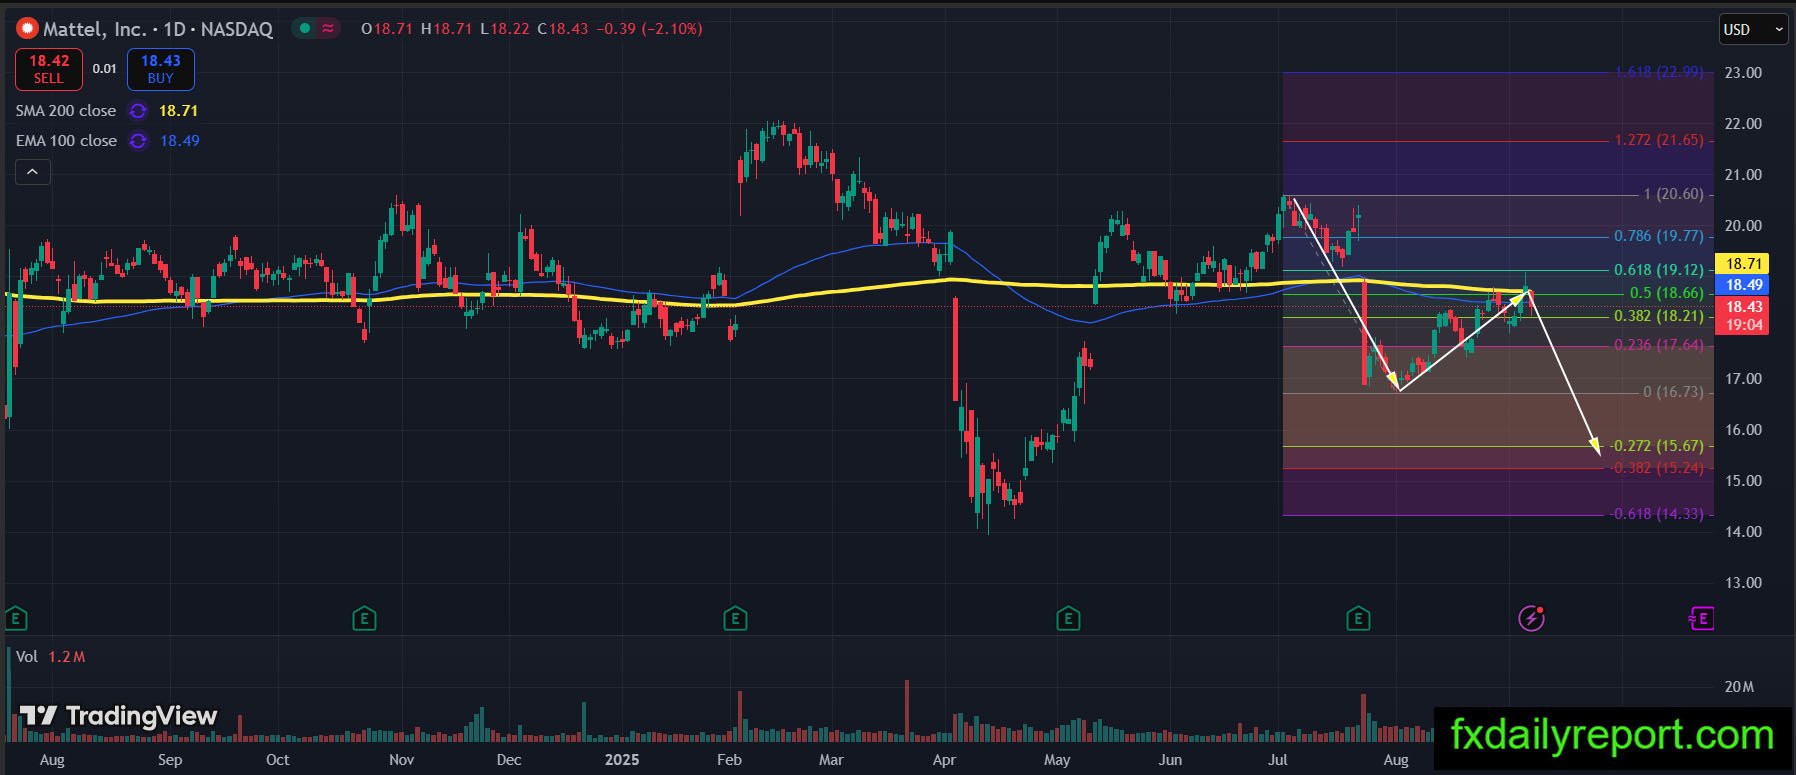Click the 18.42 SELL button
The height and width of the screenshot is (775, 1796).
[x=48, y=69]
